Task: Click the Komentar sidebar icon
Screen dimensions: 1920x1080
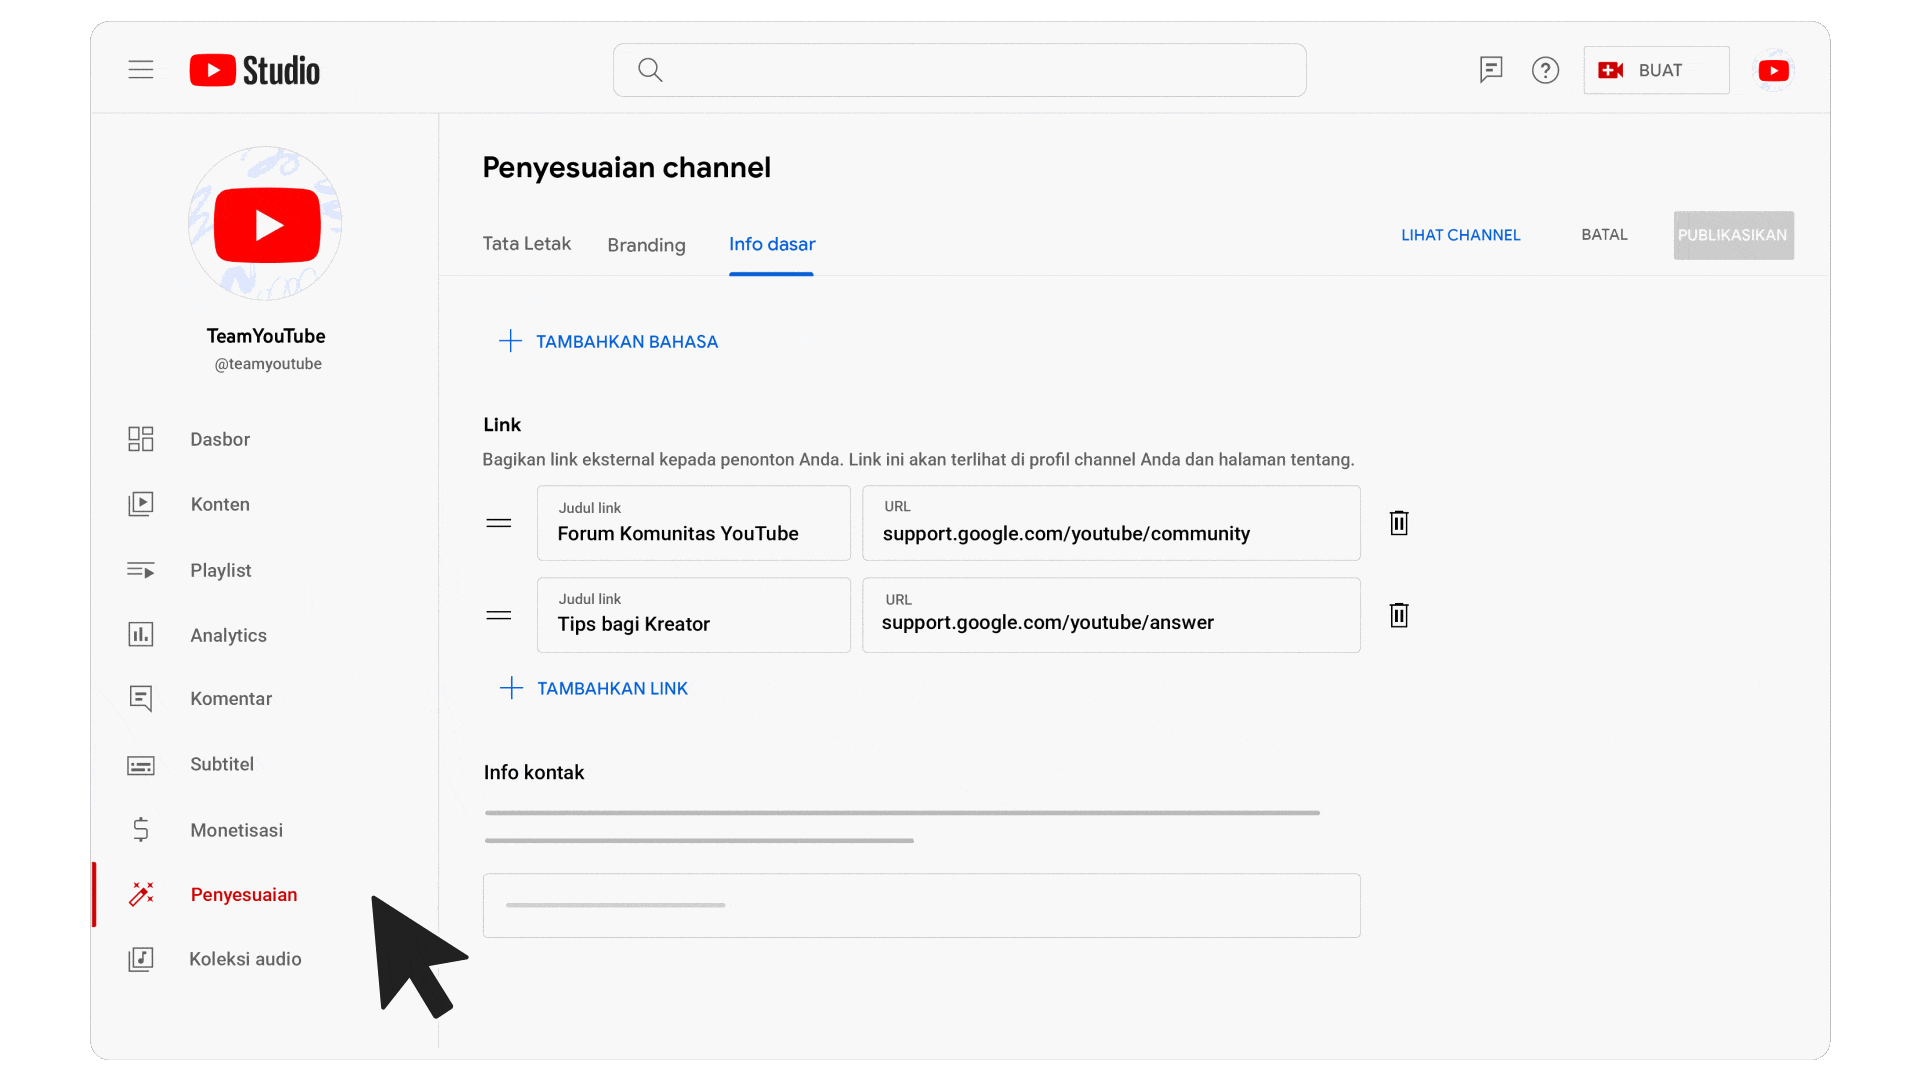Action: coord(140,699)
